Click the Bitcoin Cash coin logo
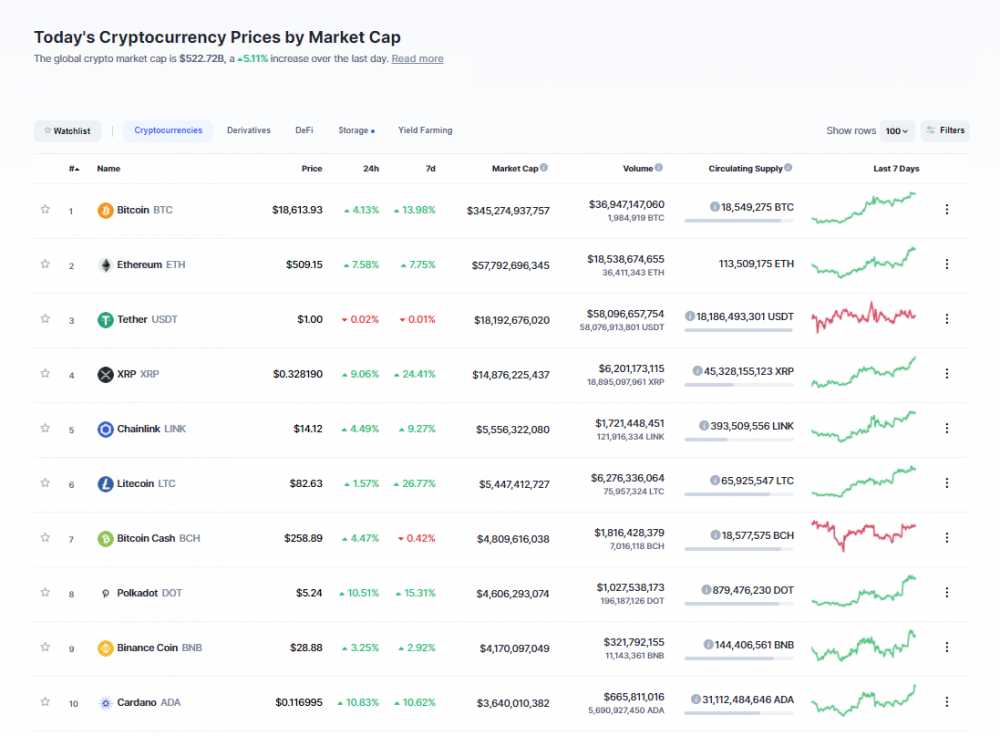 [105, 539]
